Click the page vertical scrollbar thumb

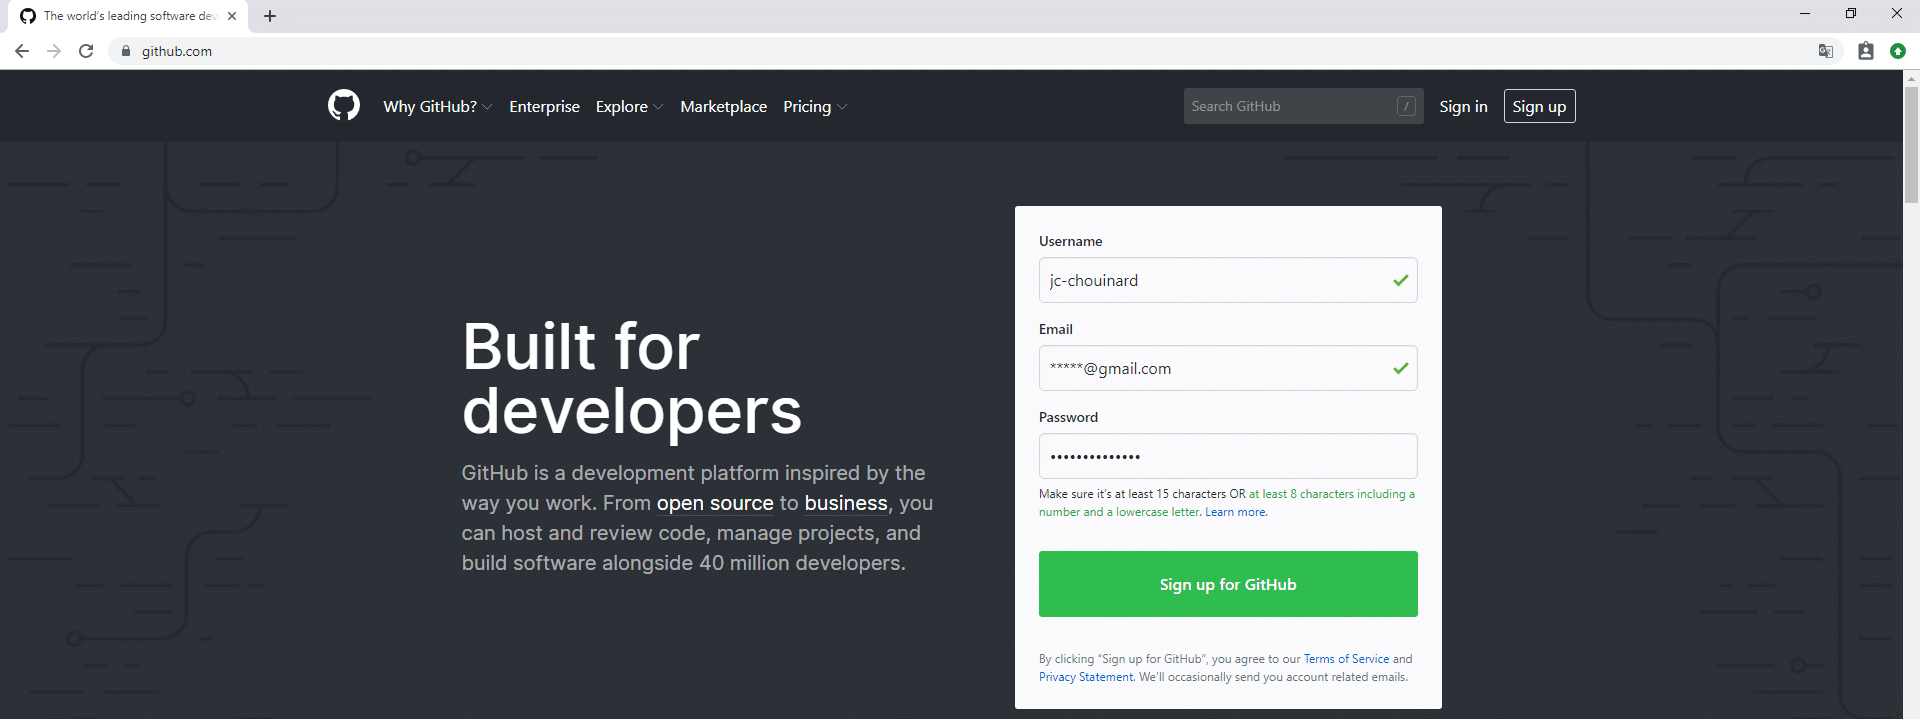pos(1911,145)
